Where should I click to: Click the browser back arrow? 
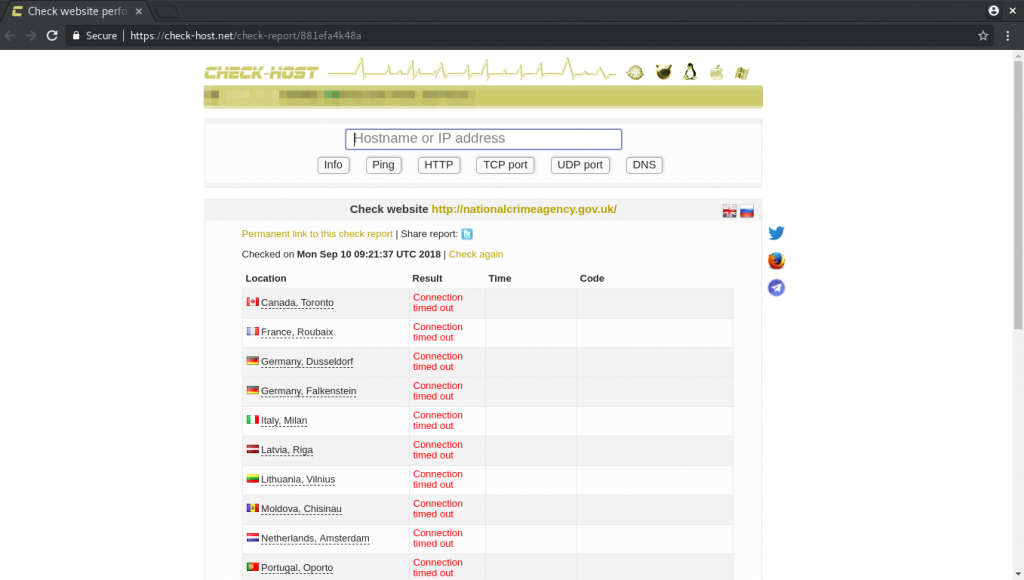[10, 36]
